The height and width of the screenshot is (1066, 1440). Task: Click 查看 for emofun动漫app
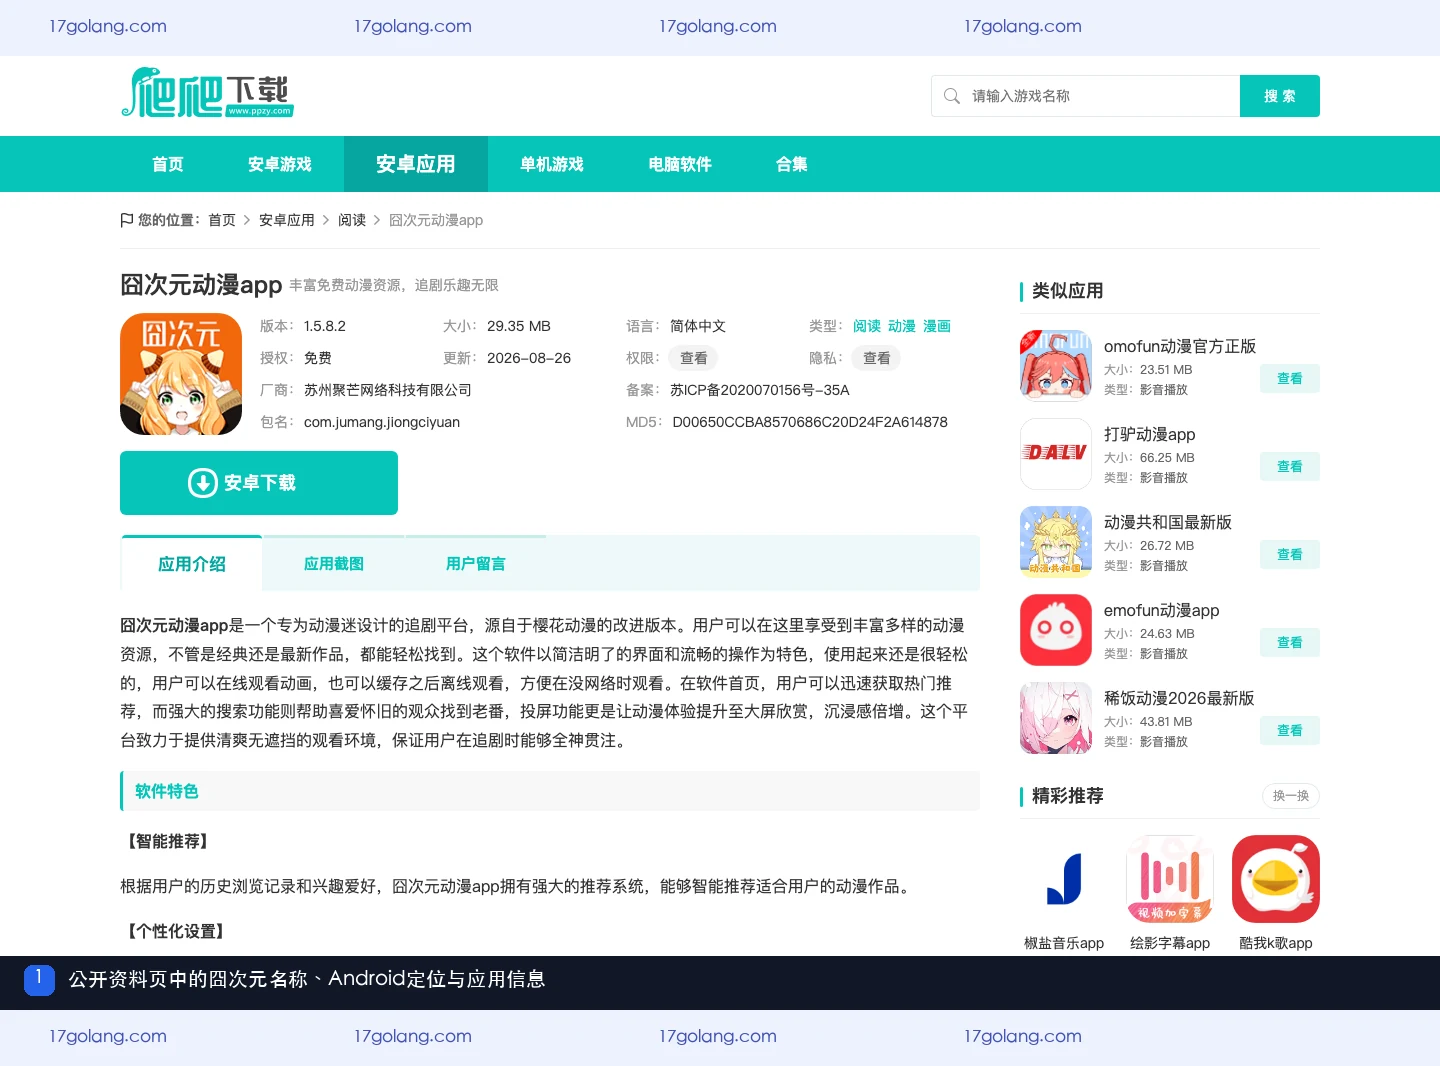coord(1290,643)
